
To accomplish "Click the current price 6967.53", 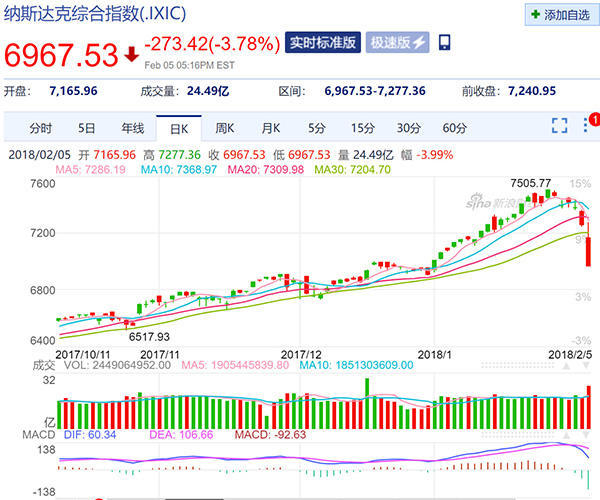I will coord(61,55).
